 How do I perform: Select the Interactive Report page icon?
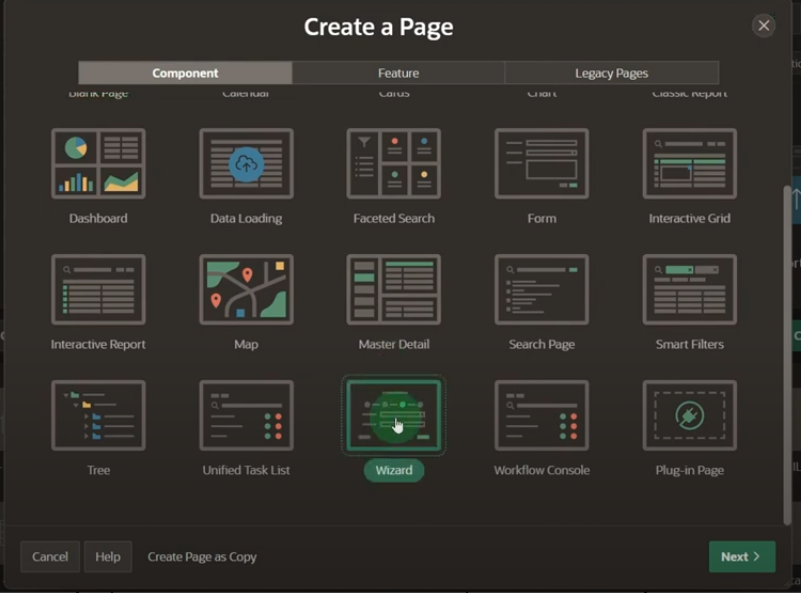98,290
